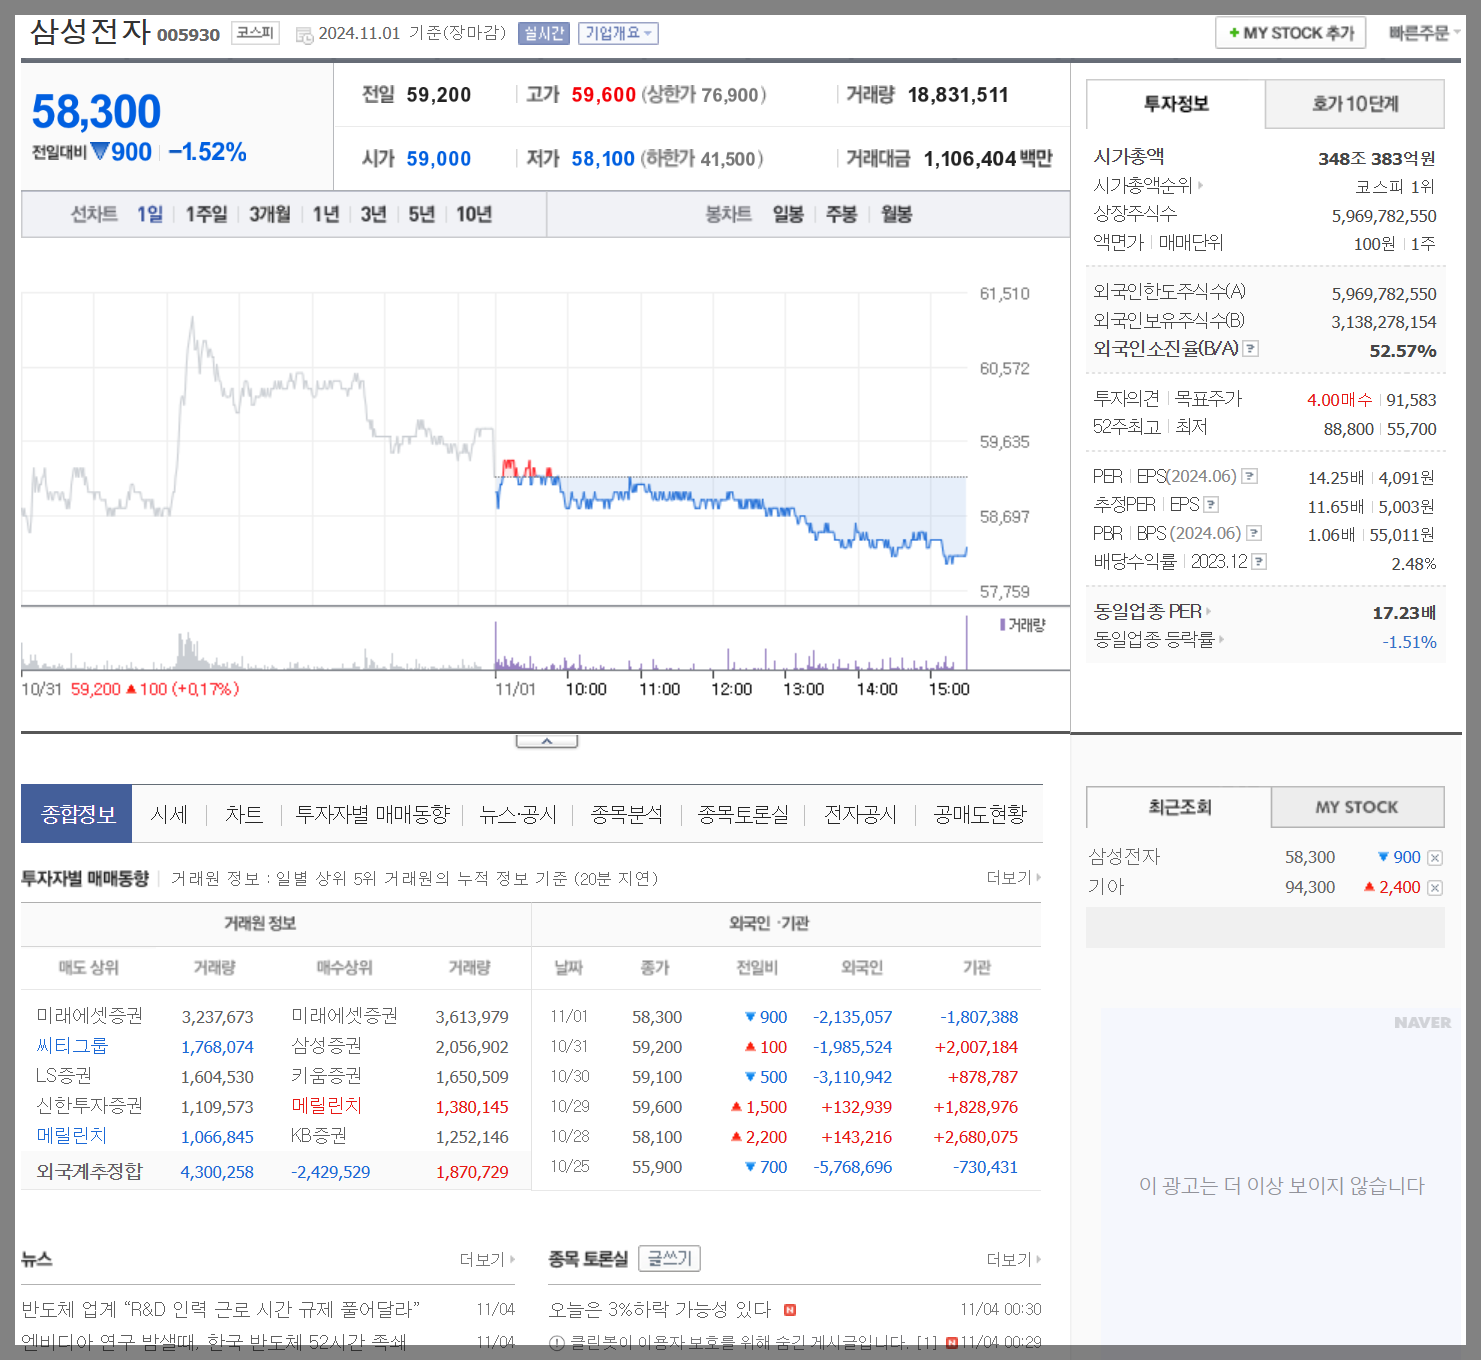Viewport: 1481px width, 1360px height.
Task: Select 1일 line chart period
Action: click(x=150, y=214)
